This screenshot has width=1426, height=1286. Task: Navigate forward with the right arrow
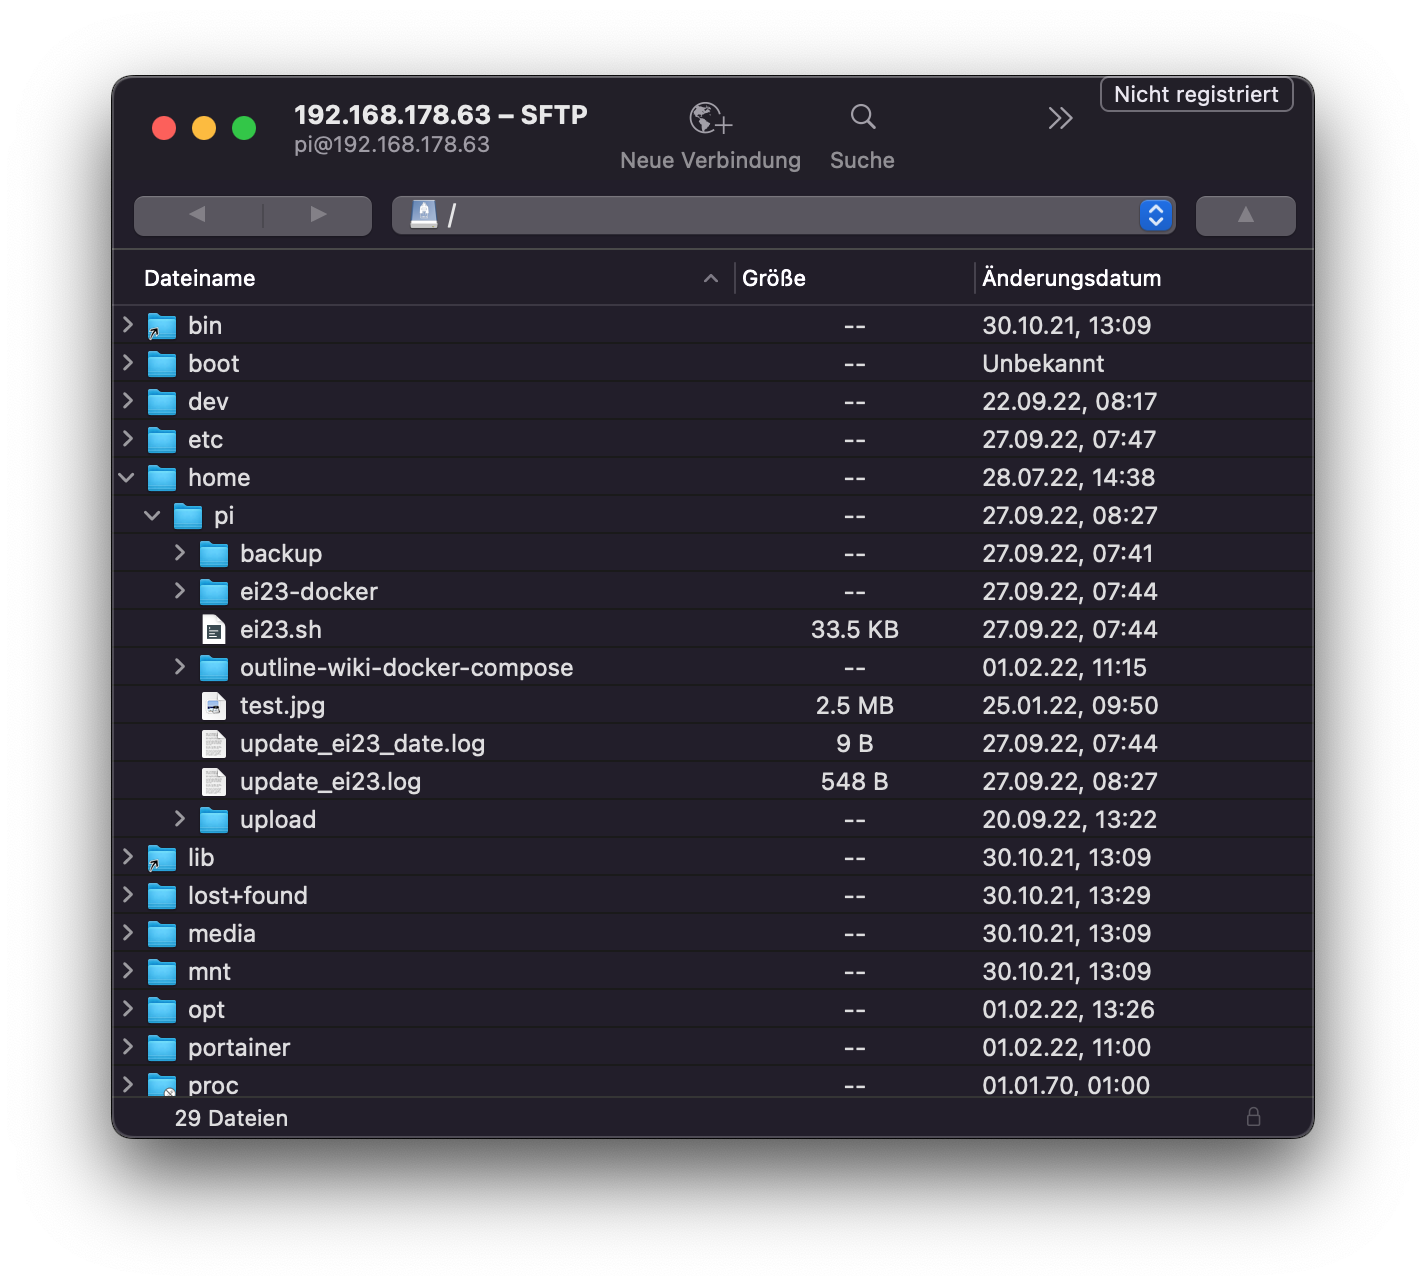click(318, 215)
